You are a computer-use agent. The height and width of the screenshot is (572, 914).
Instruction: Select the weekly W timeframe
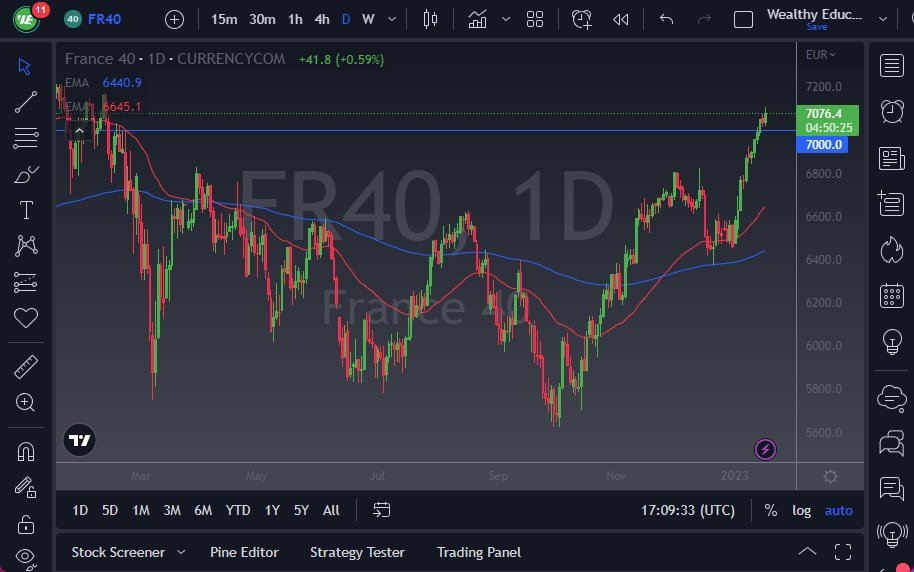(368, 19)
